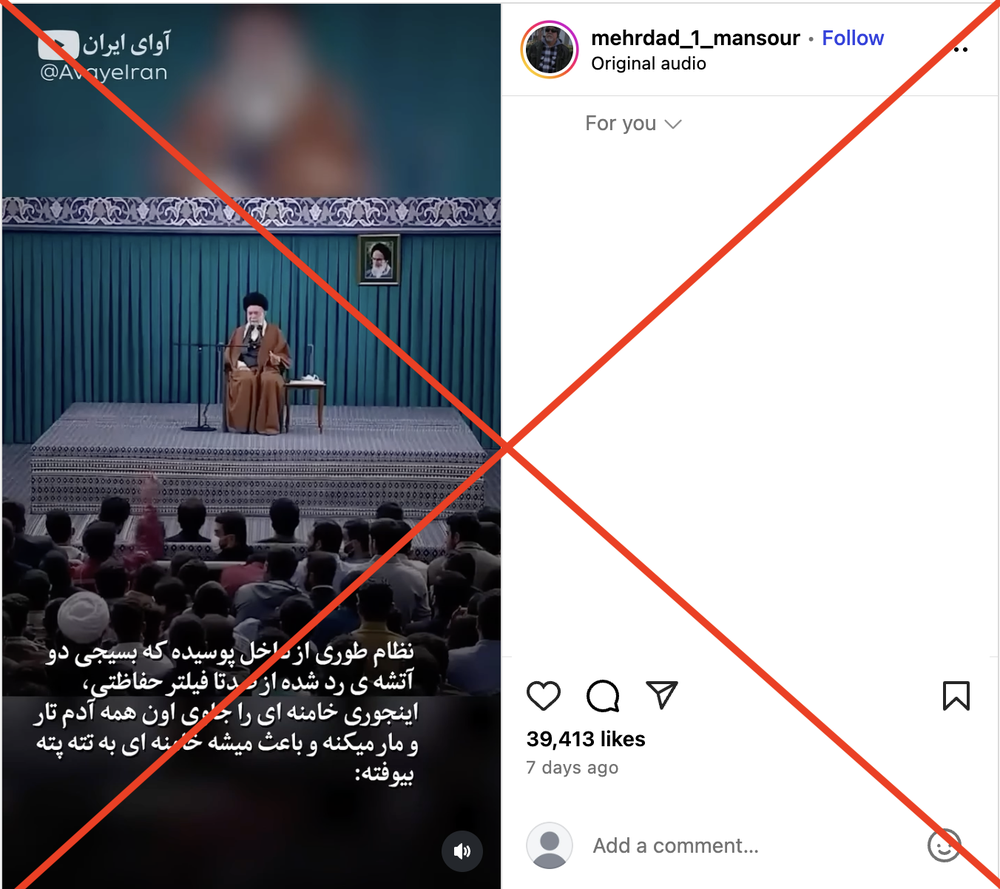Expand the For you dropdown
1000x889 pixels.
pos(633,123)
